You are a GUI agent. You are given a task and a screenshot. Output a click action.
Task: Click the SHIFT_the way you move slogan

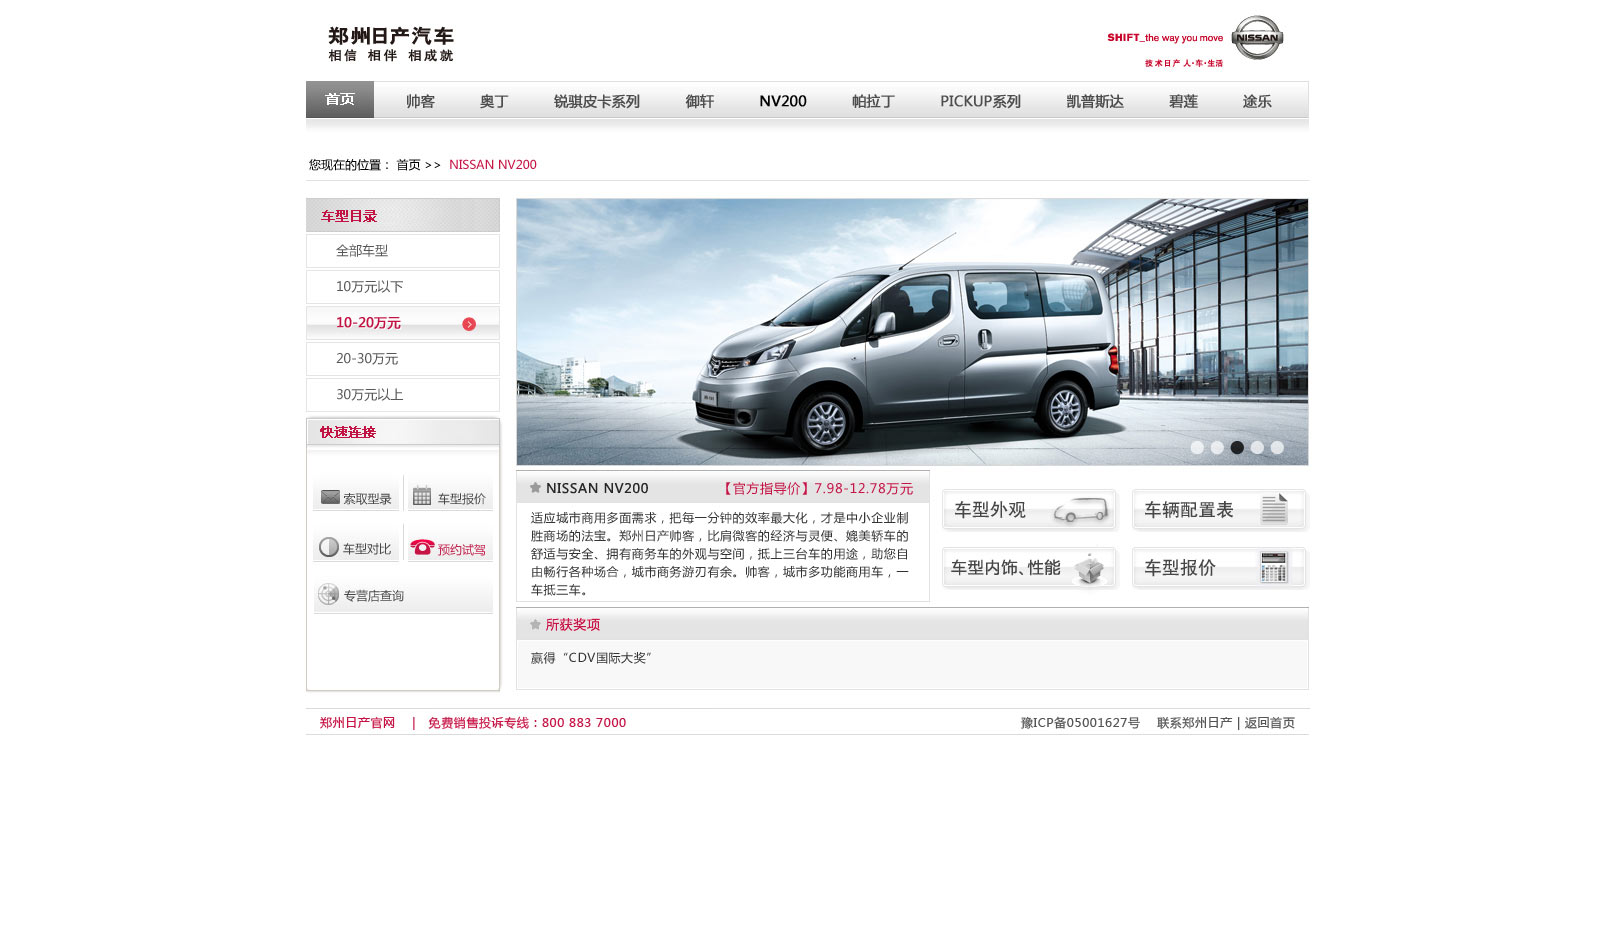1165,38
